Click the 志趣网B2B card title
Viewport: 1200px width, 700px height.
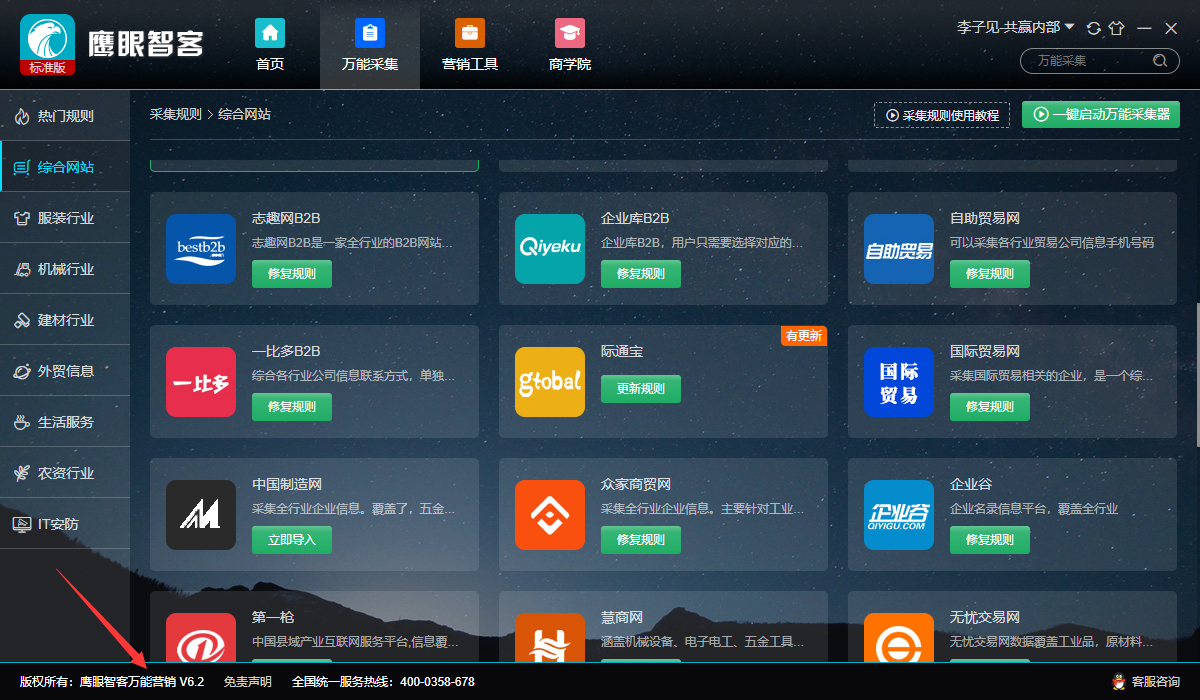[x=286, y=219]
